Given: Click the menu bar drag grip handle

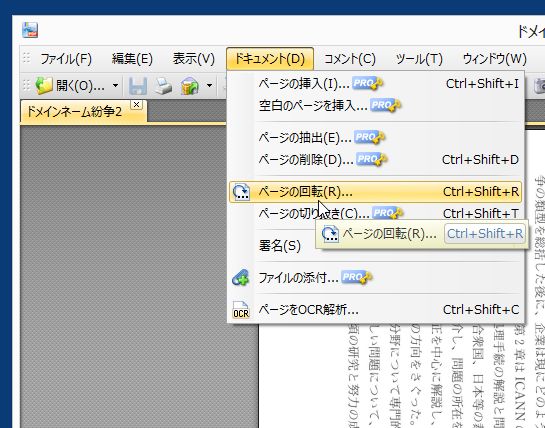Looking at the screenshot, I should pyautogui.click(x=26, y=58).
